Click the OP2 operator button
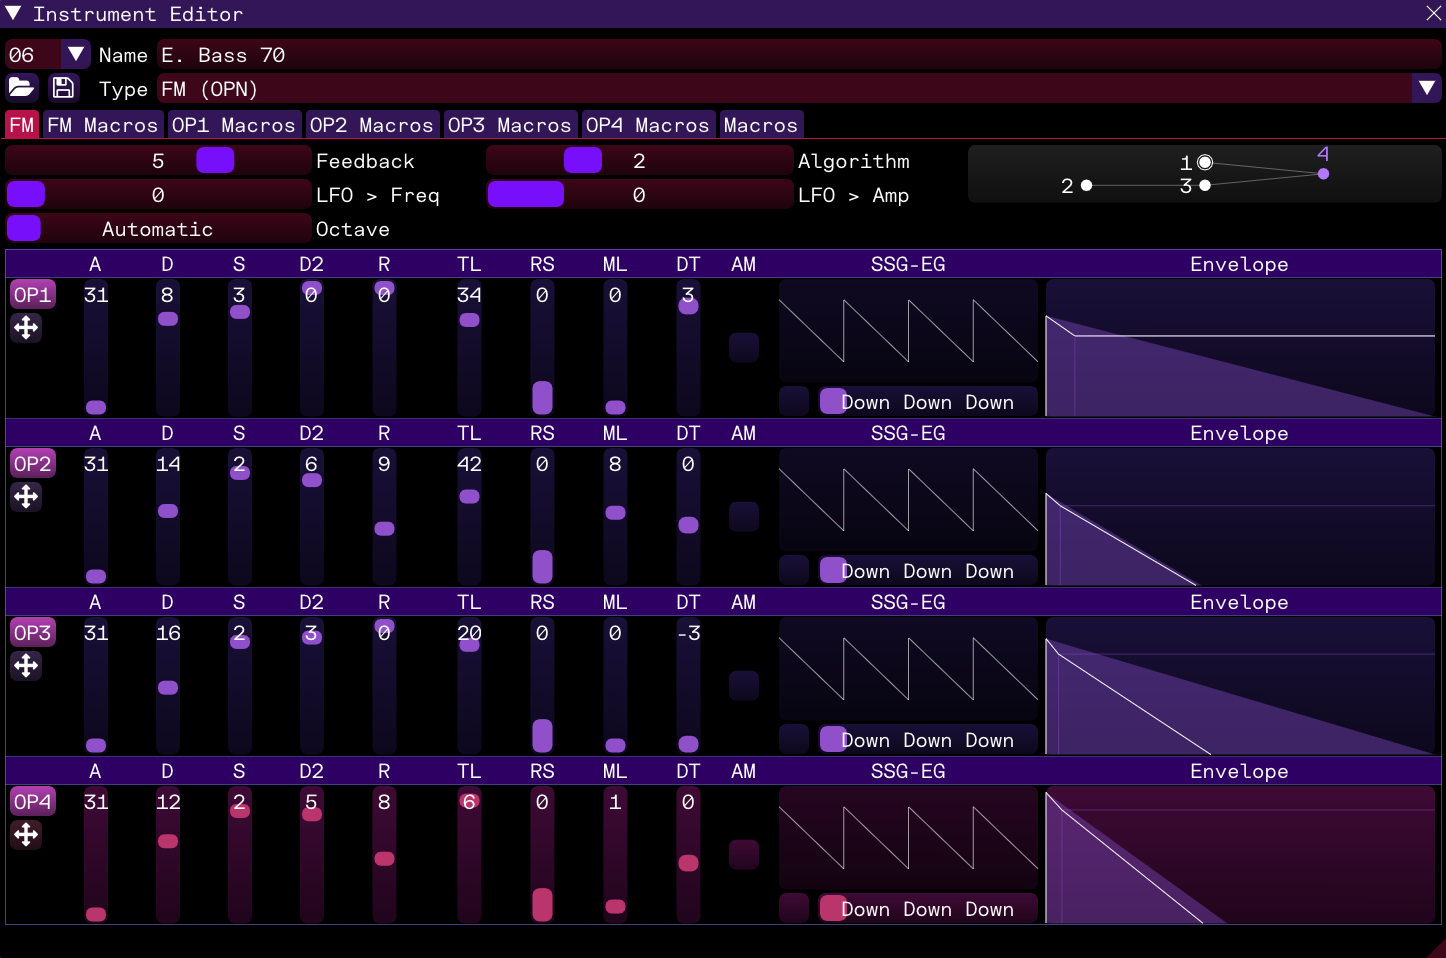 pos(33,464)
